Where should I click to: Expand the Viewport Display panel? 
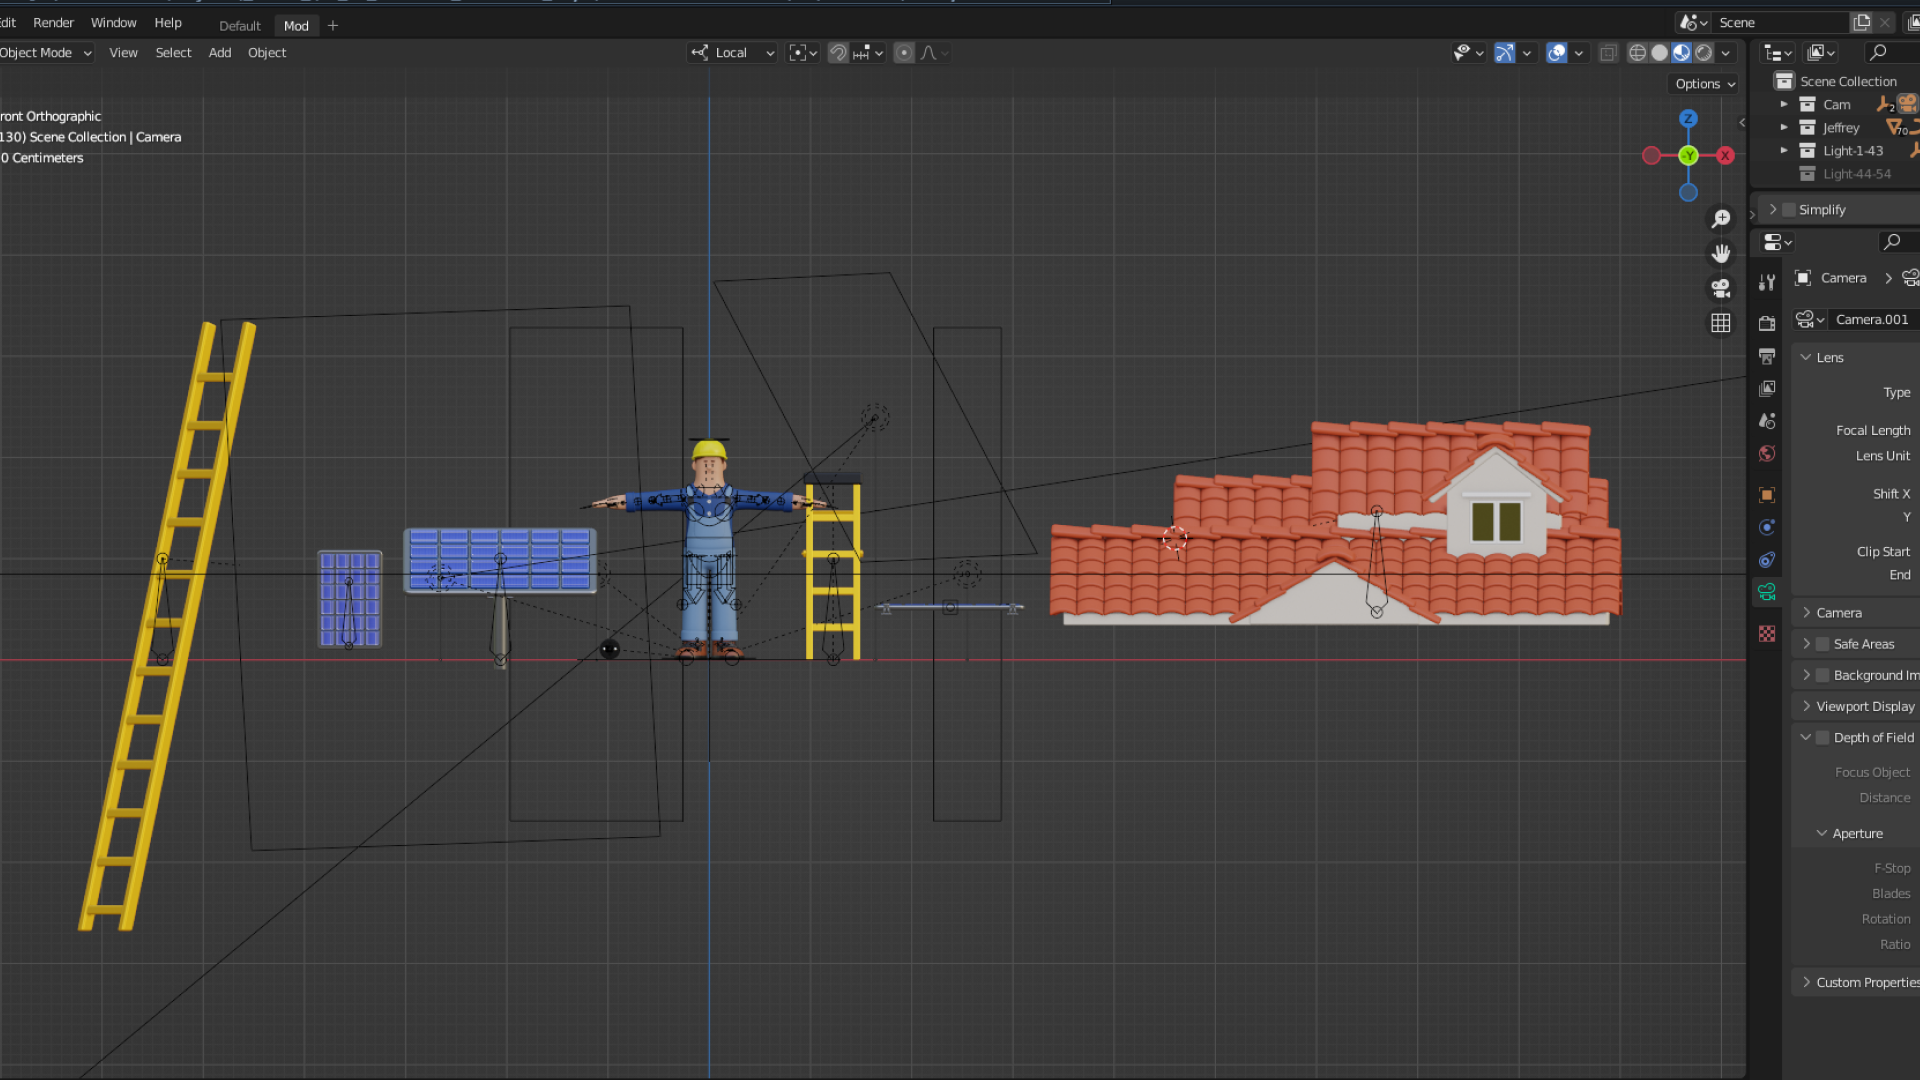pyautogui.click(x=1864, y=707)
